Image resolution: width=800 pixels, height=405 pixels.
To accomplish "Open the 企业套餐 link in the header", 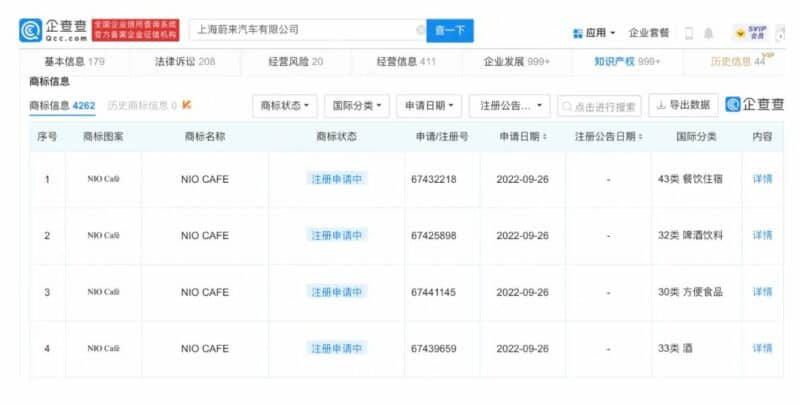I will pos(649,33).
